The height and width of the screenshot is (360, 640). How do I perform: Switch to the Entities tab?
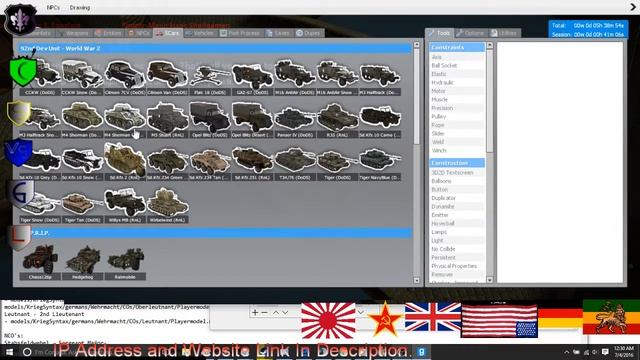(x=109, y=33)
